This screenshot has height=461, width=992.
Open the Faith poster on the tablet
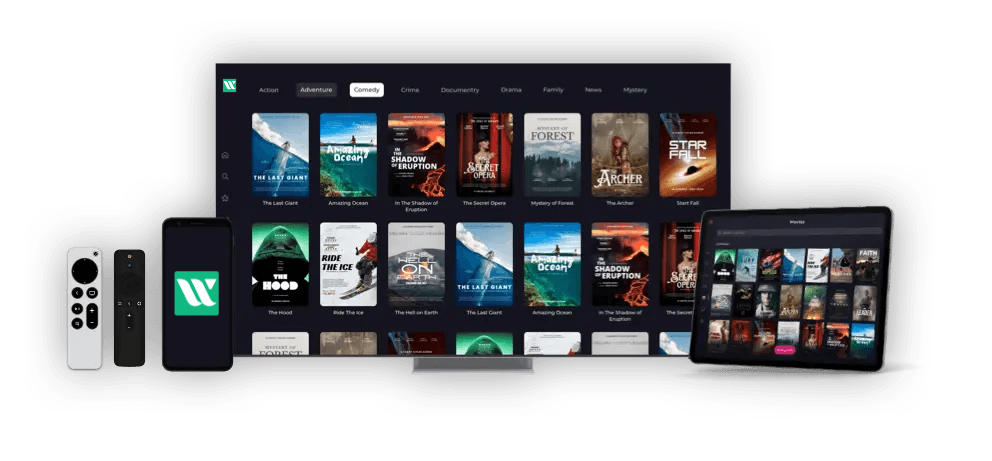tap(868, 265)
